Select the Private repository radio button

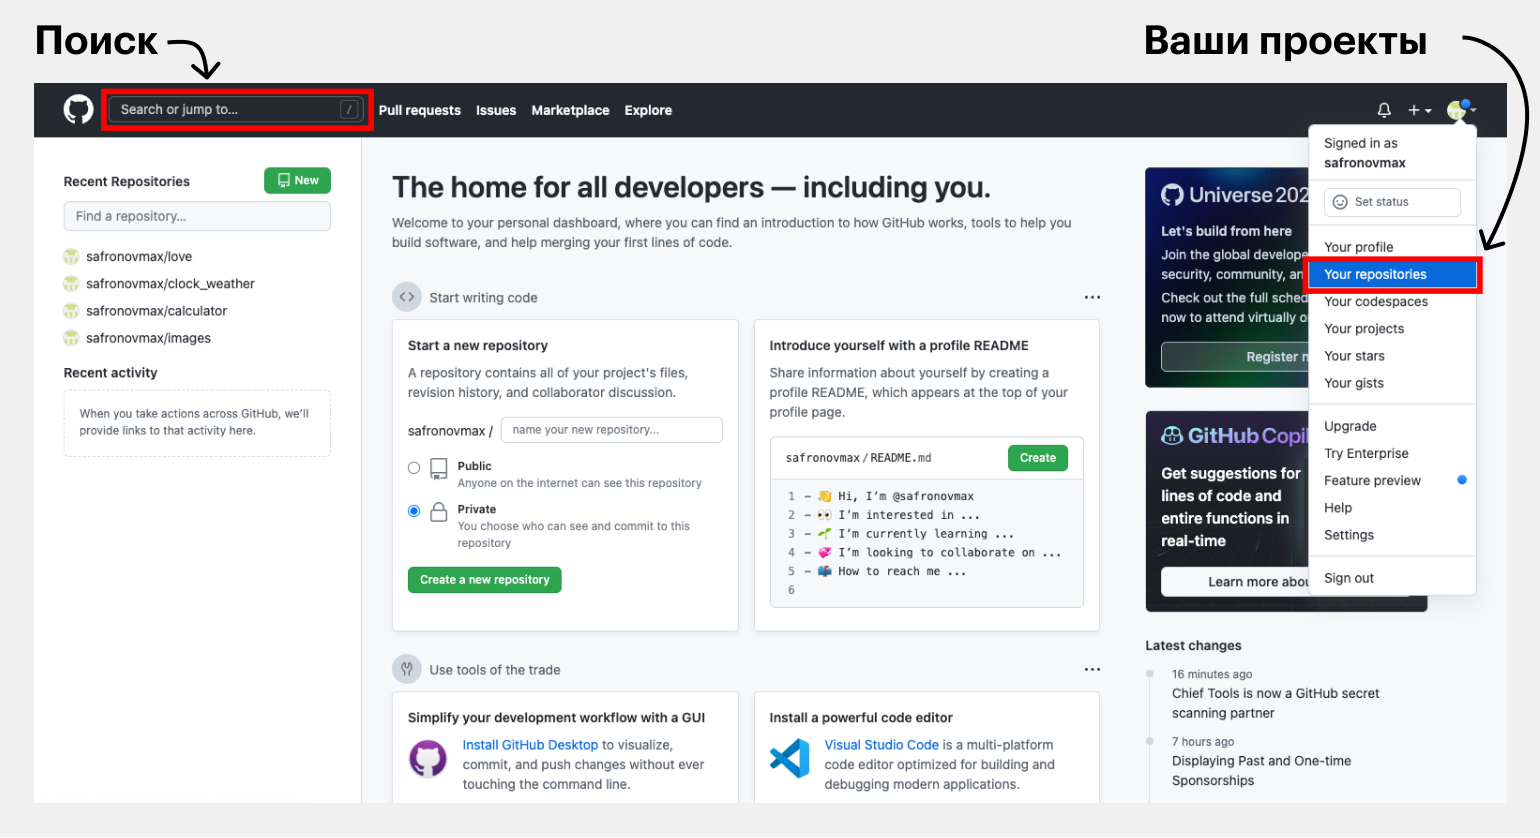tap(414, 511)
